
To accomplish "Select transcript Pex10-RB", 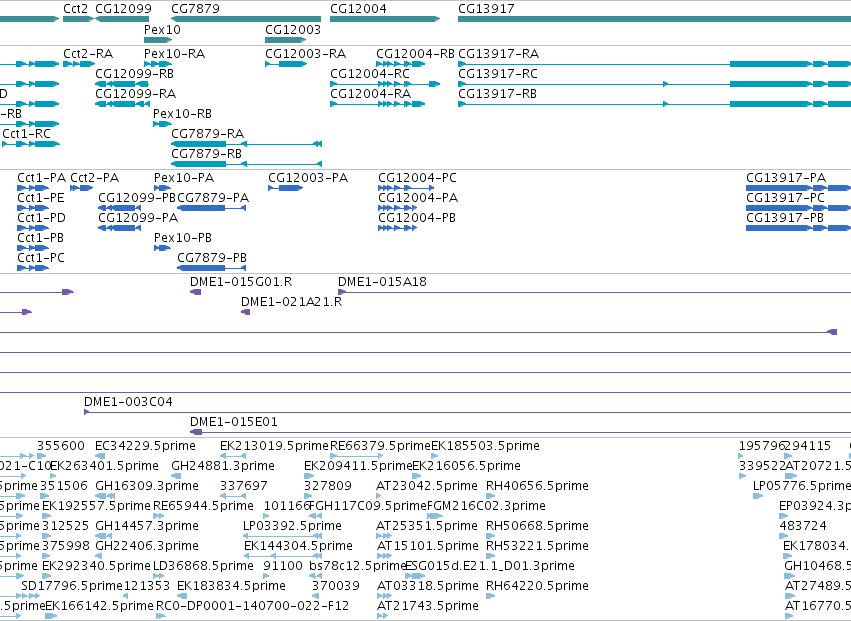I will [x=182, y=113].
